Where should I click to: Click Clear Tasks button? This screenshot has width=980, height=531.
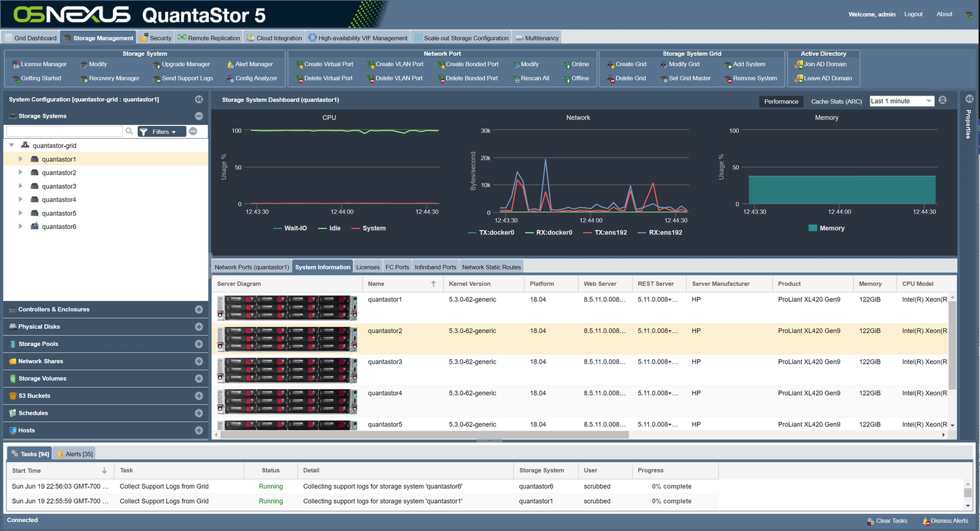pos(888,521)
